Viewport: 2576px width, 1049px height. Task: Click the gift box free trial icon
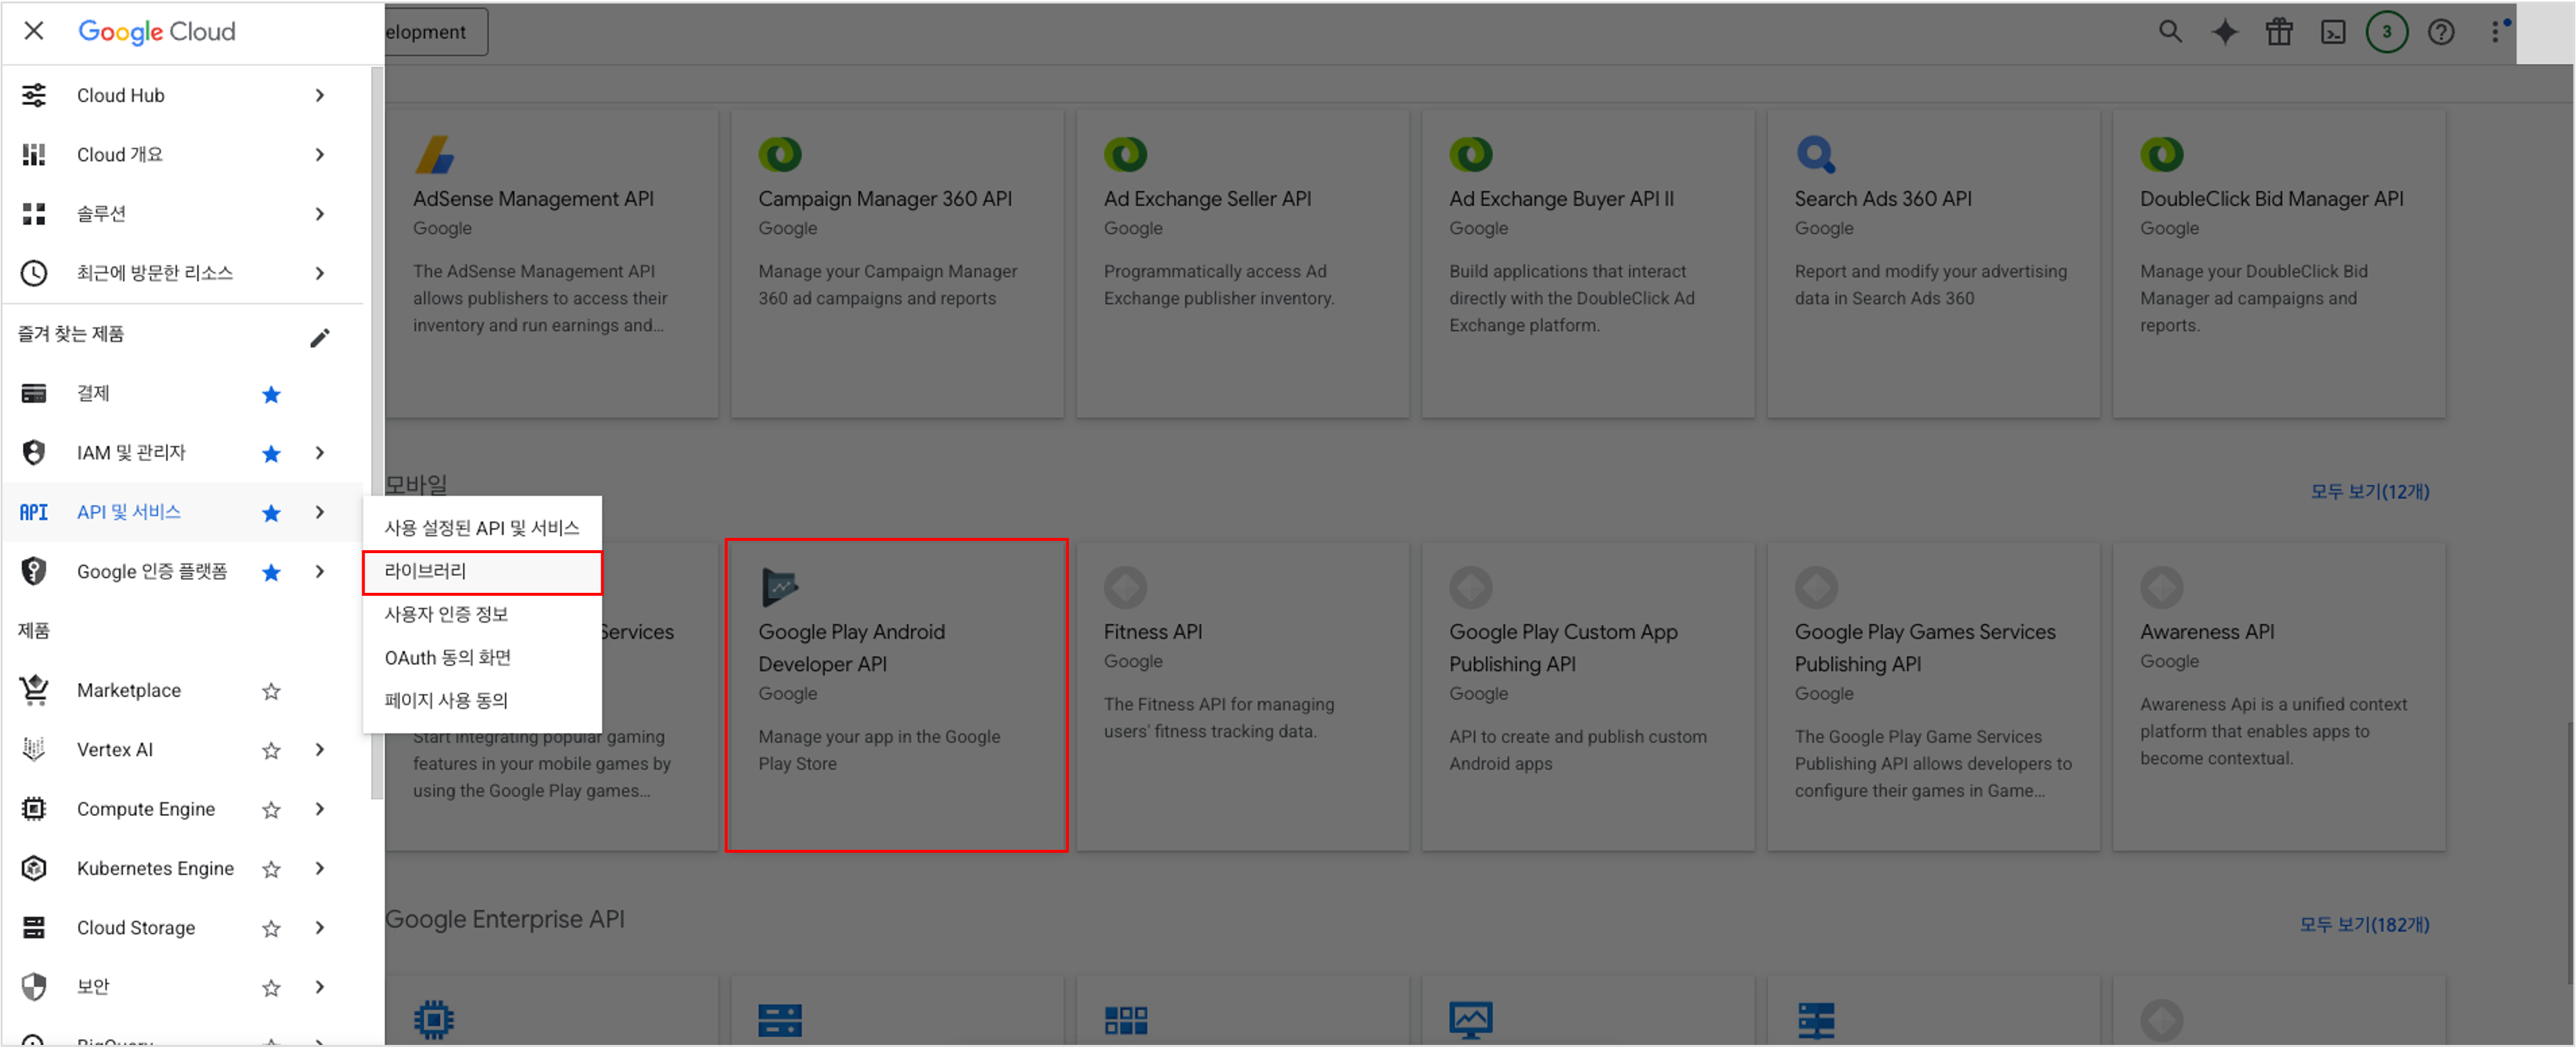[2279, 32]
